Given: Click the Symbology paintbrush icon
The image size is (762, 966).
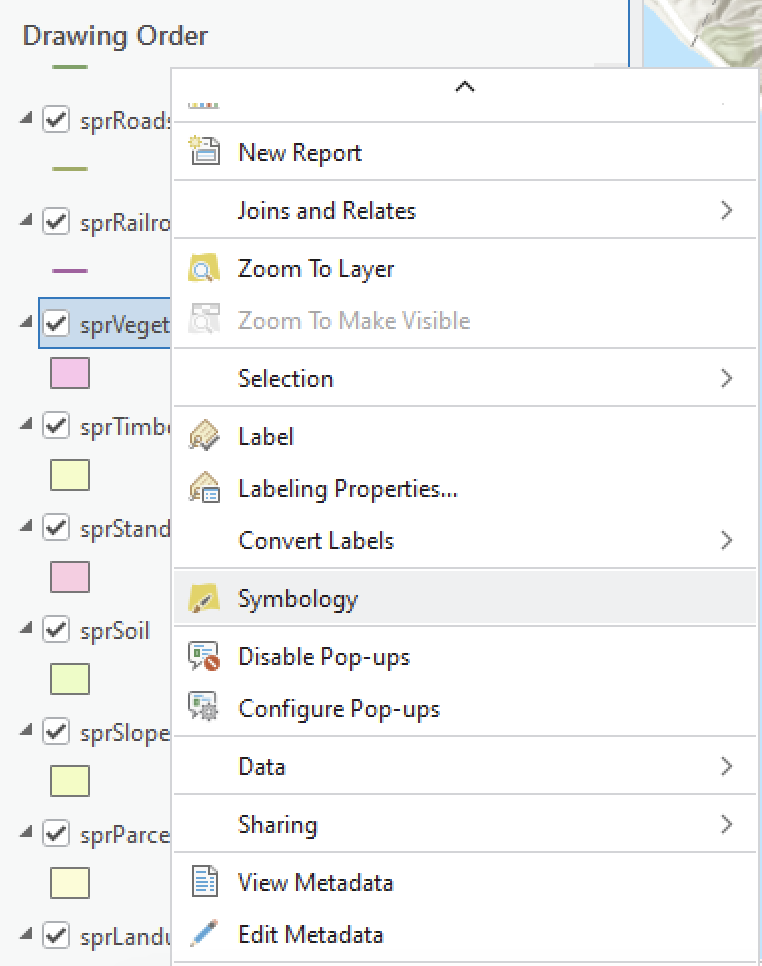Looking at the screenshot, I should [204, 599].
